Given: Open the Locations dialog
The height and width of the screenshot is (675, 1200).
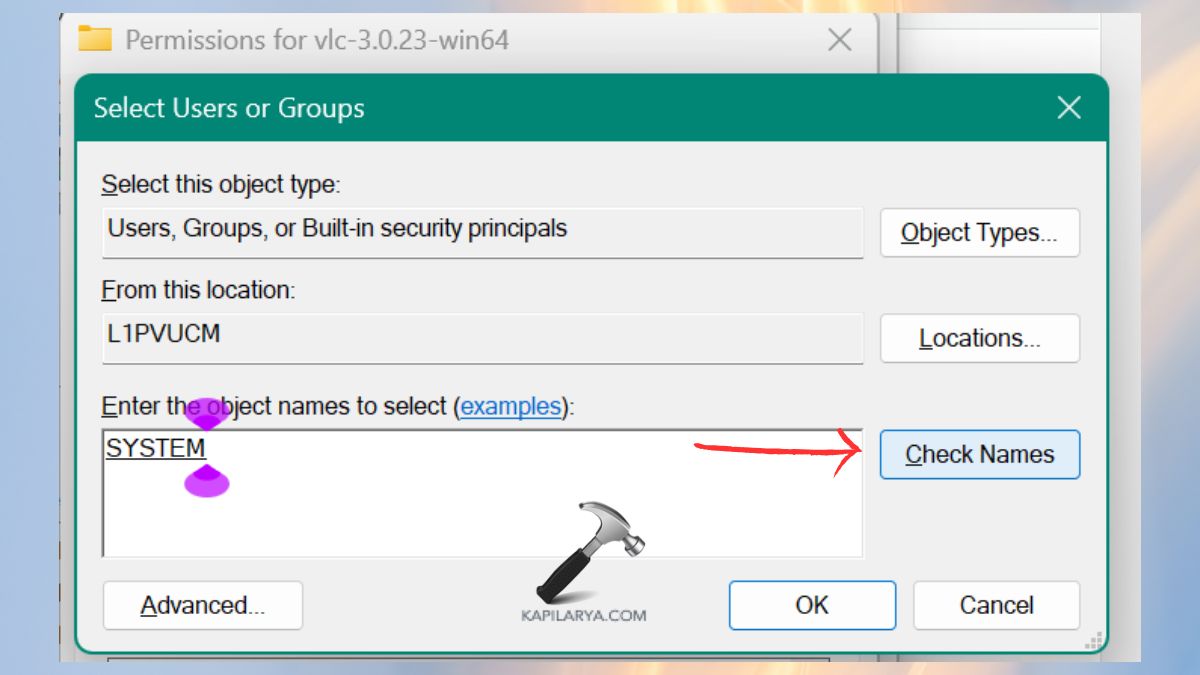Looking at the screenshot, I should coord(979,337).
